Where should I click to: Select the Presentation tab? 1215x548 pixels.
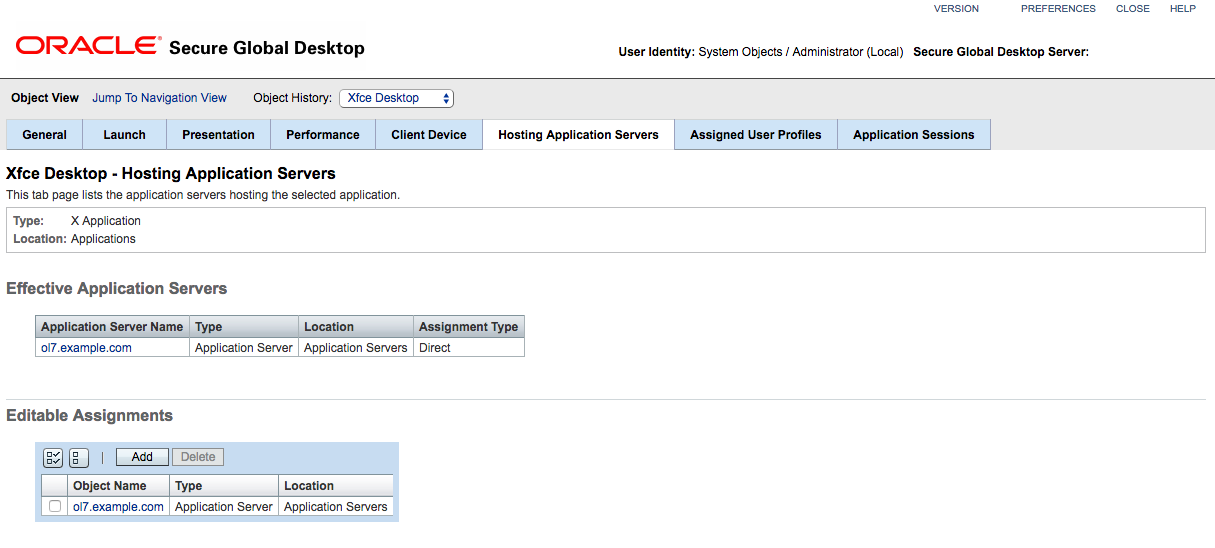coord(219,135)
